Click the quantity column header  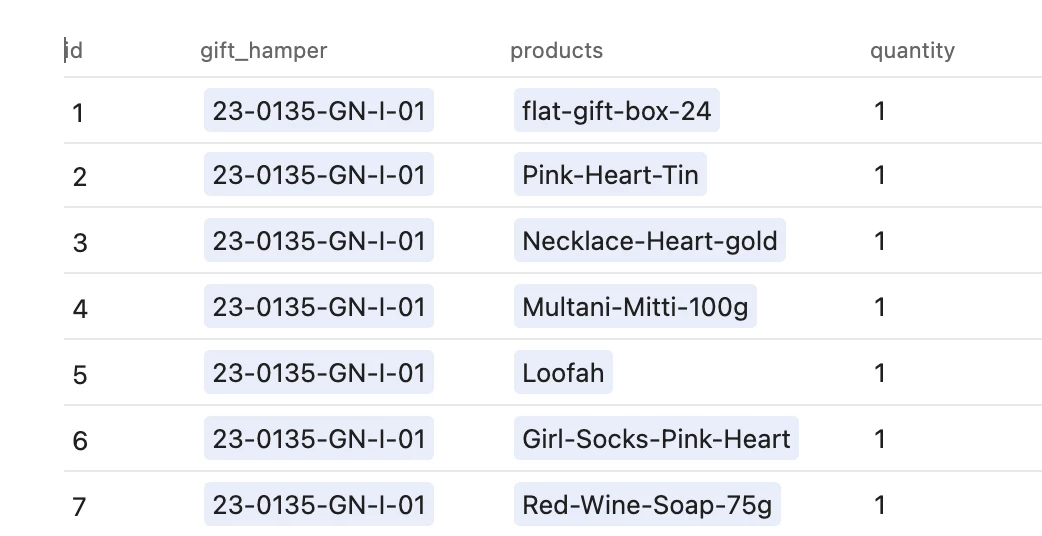912,51
